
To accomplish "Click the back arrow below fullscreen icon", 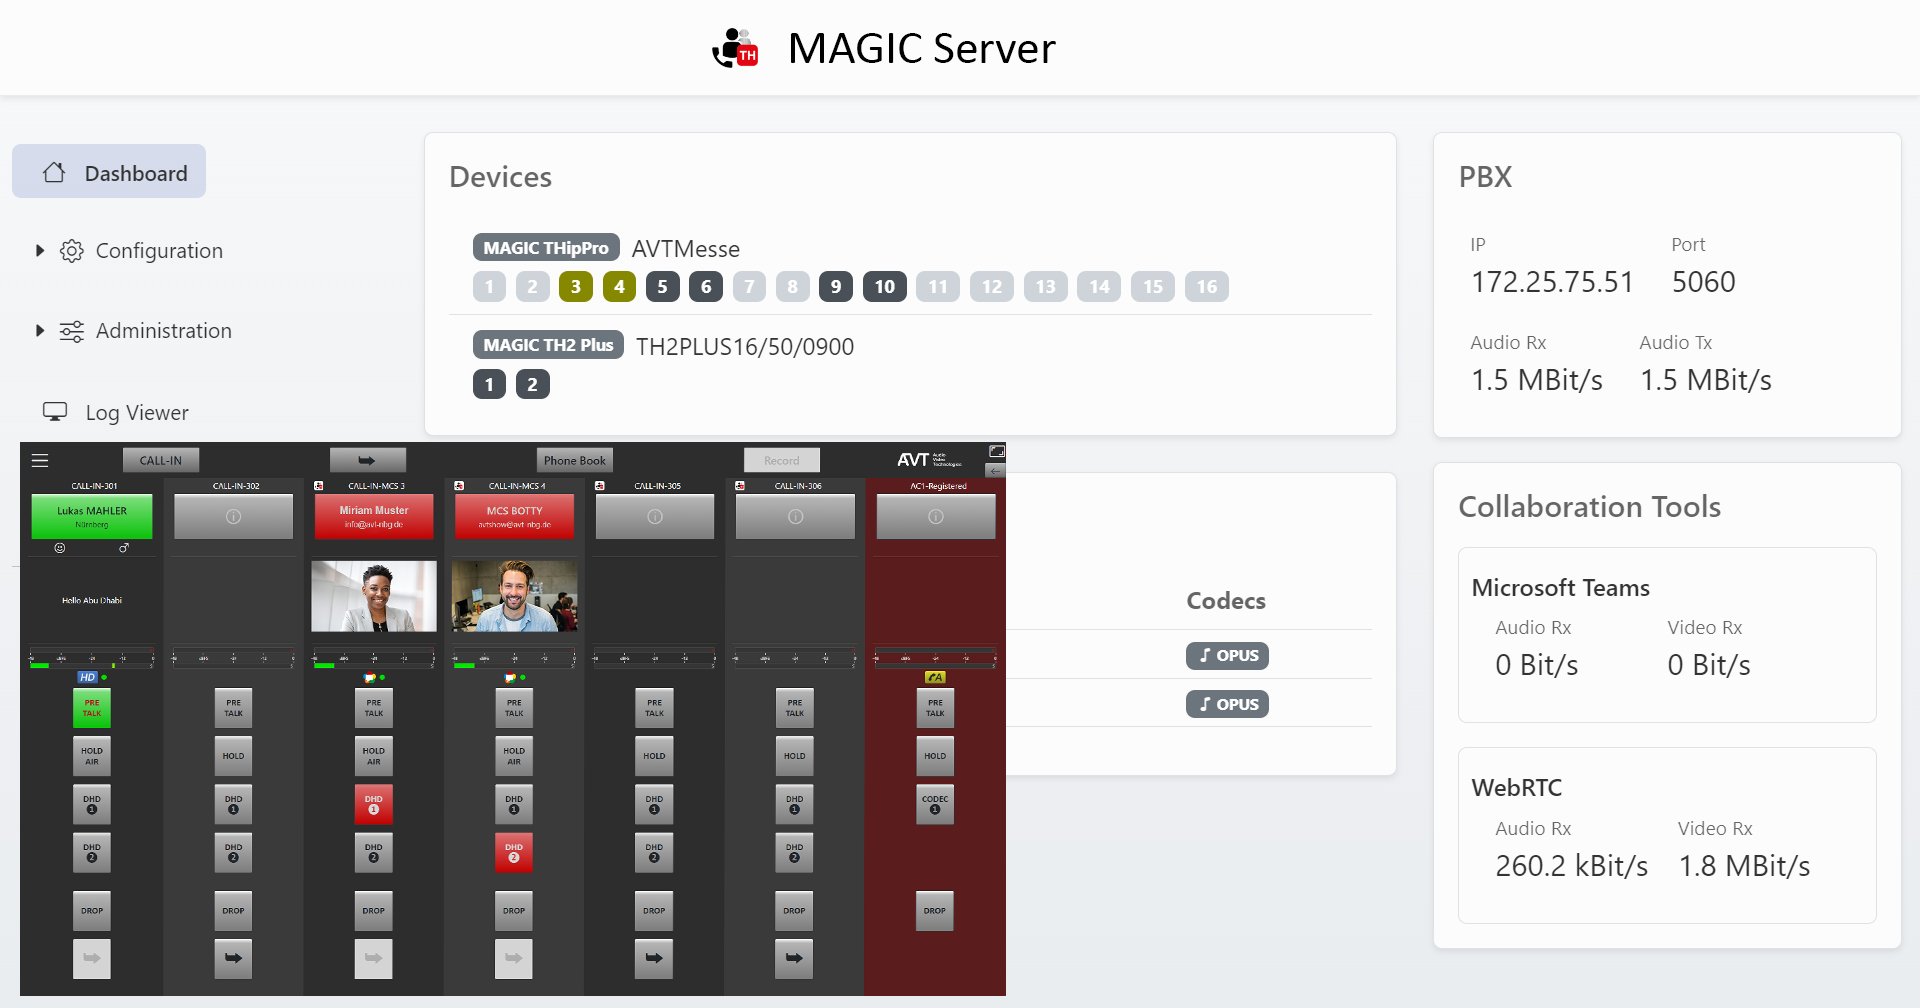I will (x=996, y=470).
